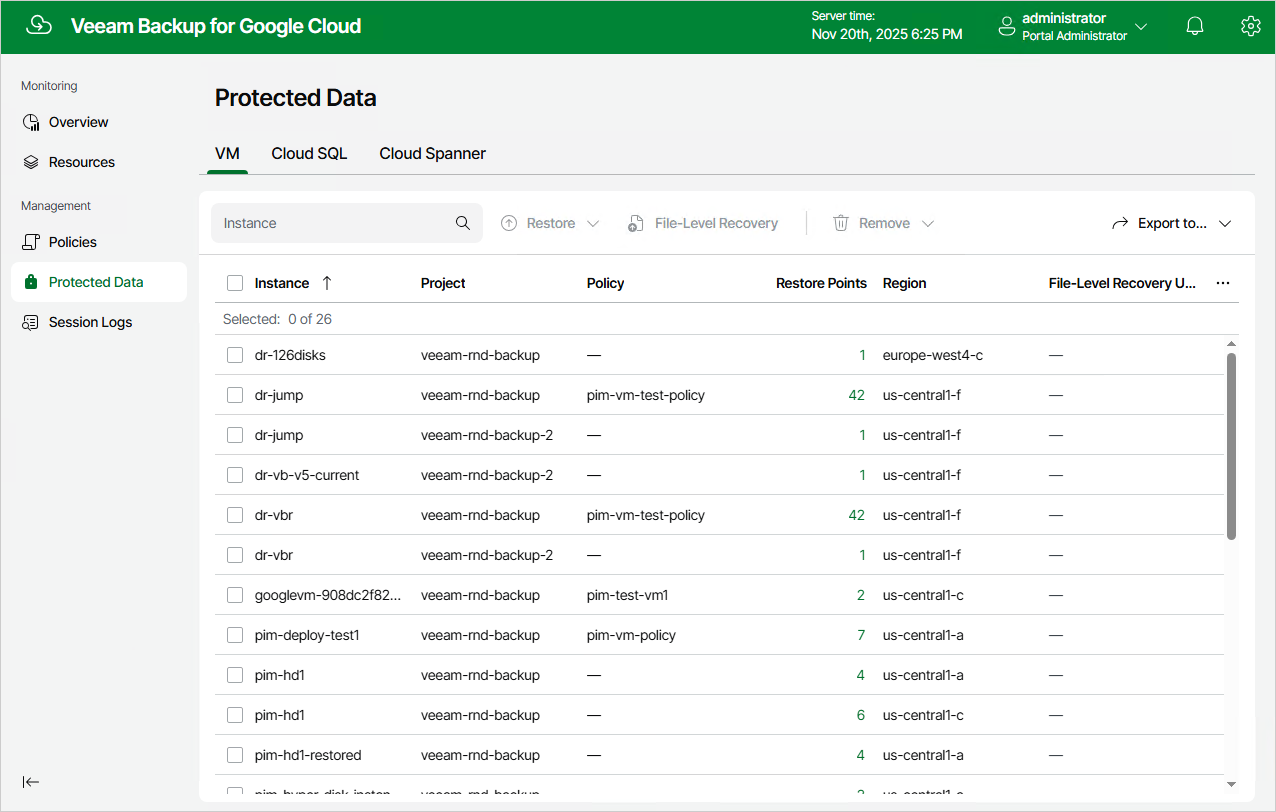Check pim-hd1 checkbox in us-central1-c
The height and width of the screenshot is (812, 1276).
pyautogui.click(x=235, y=715)
